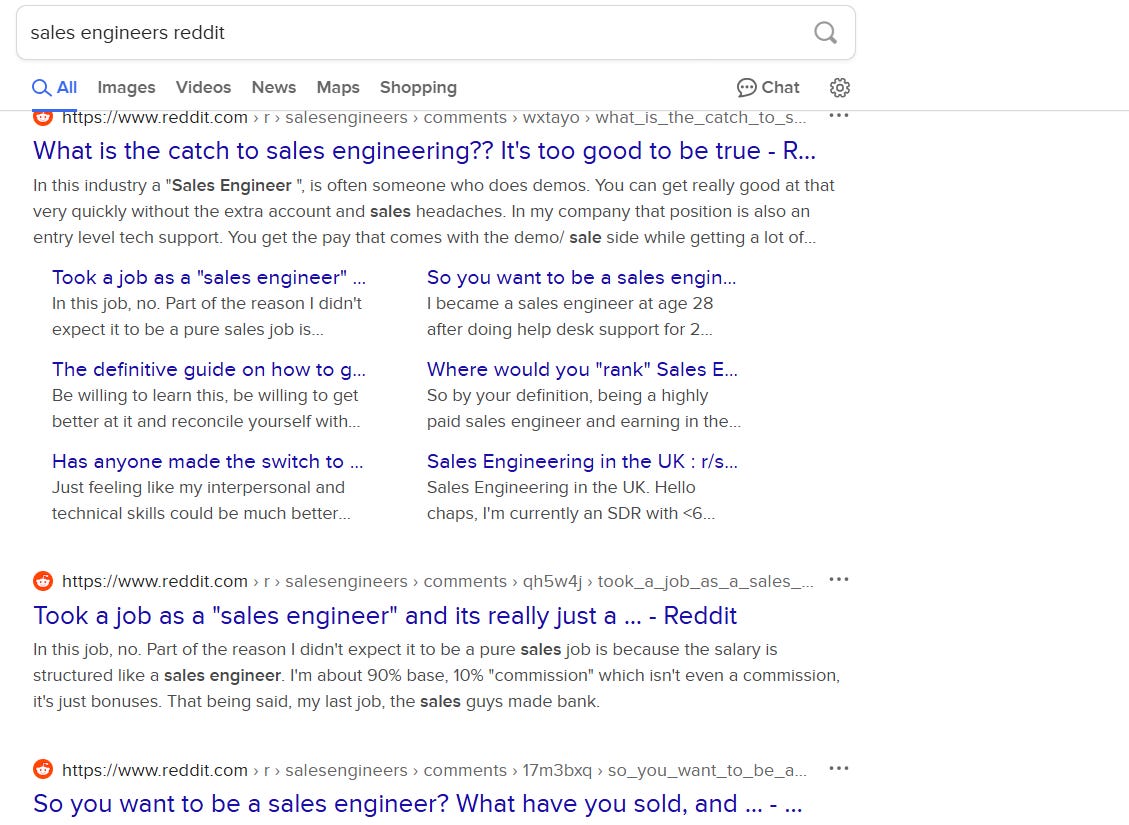Click the All tab magnifier icon
The image size is (1129, 825).
pos(41,88)
